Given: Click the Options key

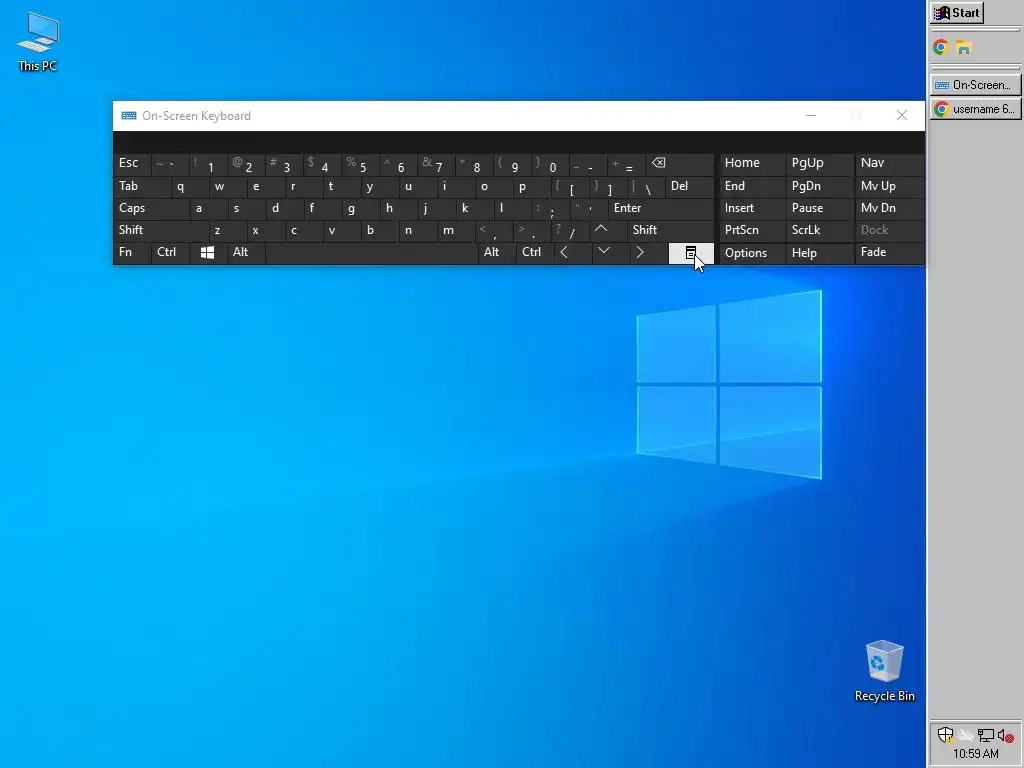Looking at the screenshot, I should (752, 253).
